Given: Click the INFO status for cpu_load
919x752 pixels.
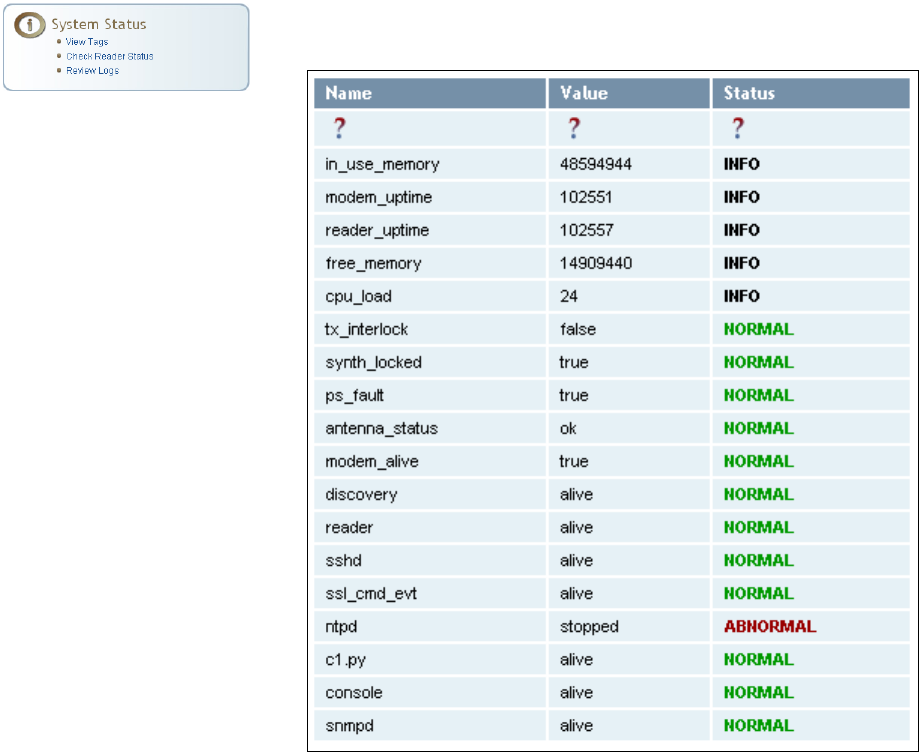Looking at the screenshot, I should pos(741,296).
